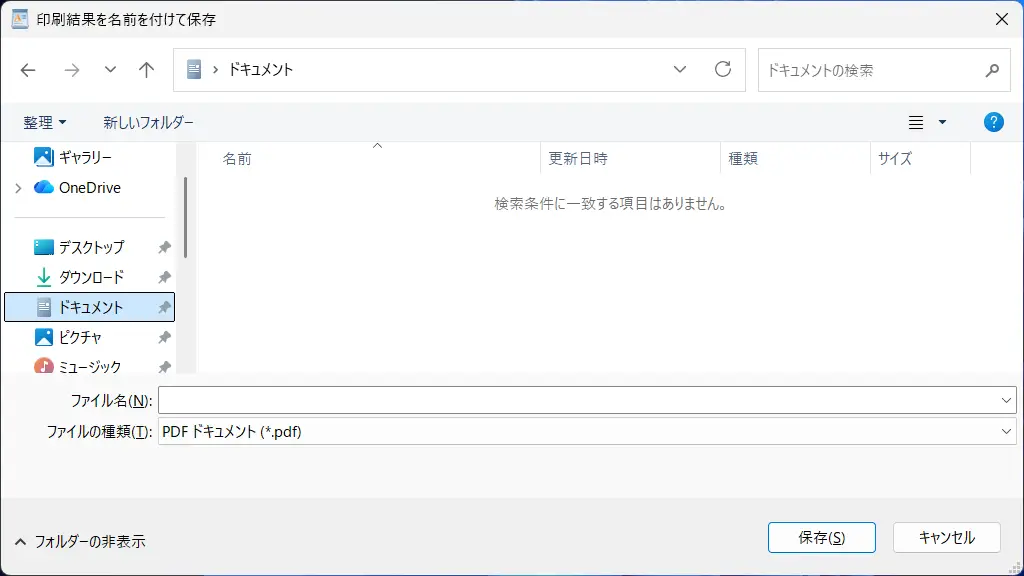Unpin デスクトップ via its pin icon
The image size is (1024, 576).
165,247
